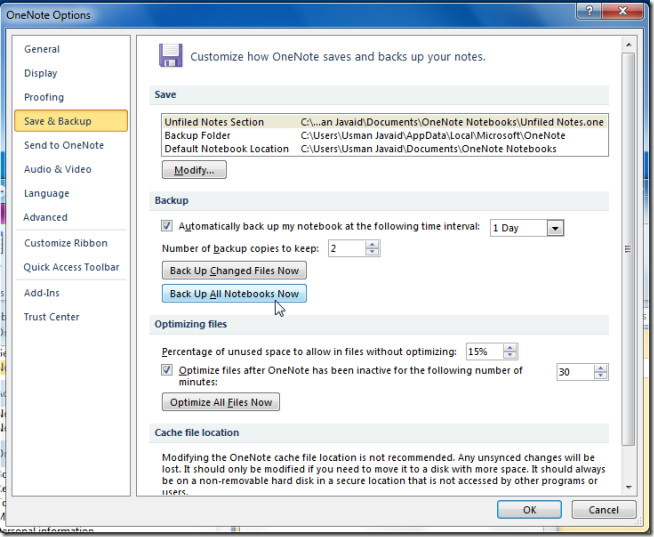Open the Advanced options category
Screen dimensions: 654x537
click(x=45, y=217)
